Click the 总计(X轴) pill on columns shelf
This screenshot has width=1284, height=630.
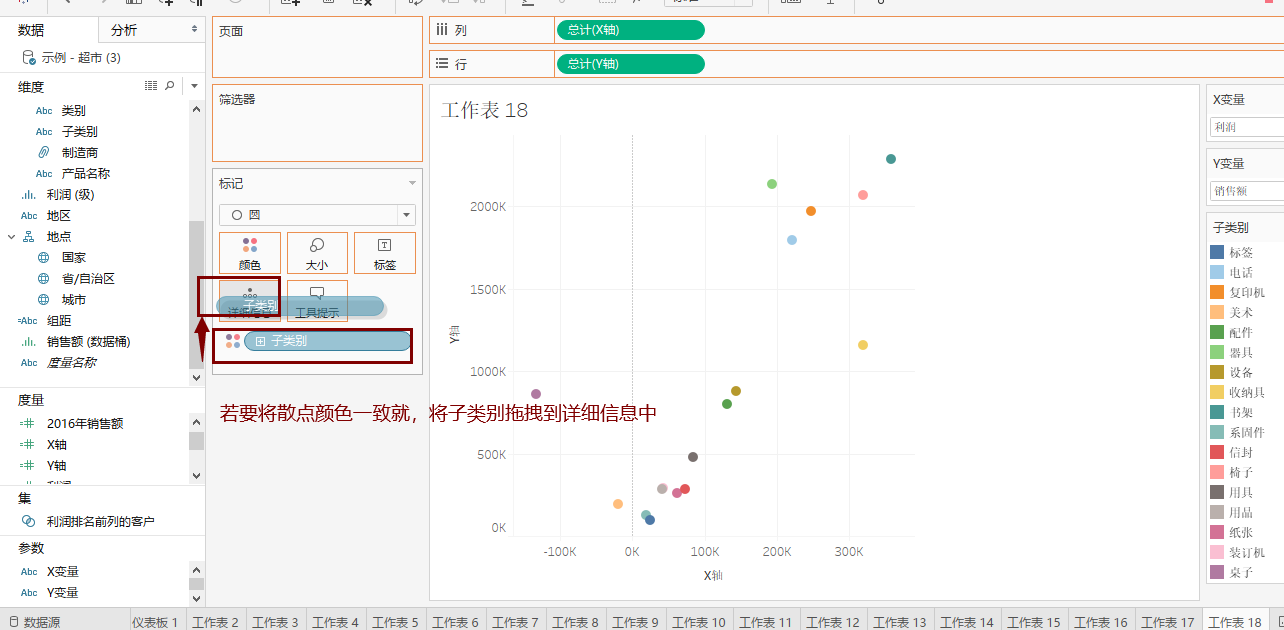pos(630,30)
